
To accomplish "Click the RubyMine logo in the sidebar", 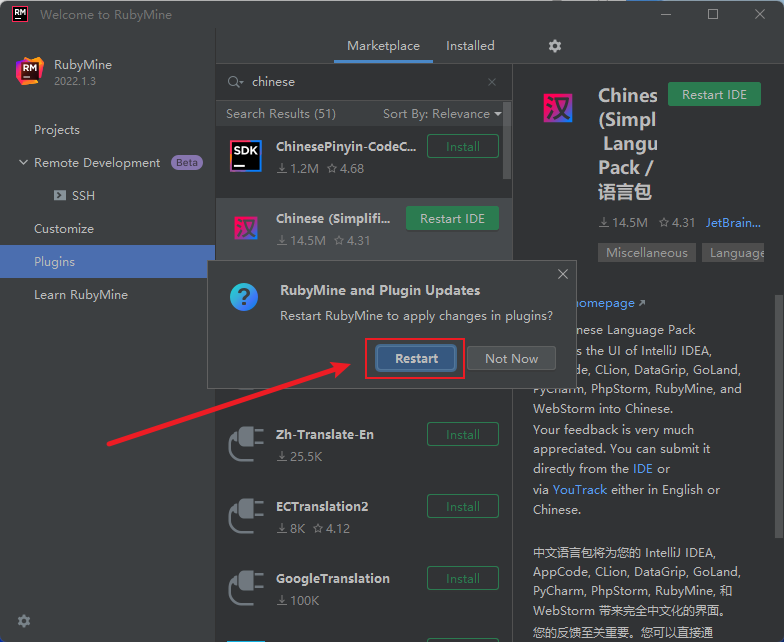I will click(x=30, y=72).
